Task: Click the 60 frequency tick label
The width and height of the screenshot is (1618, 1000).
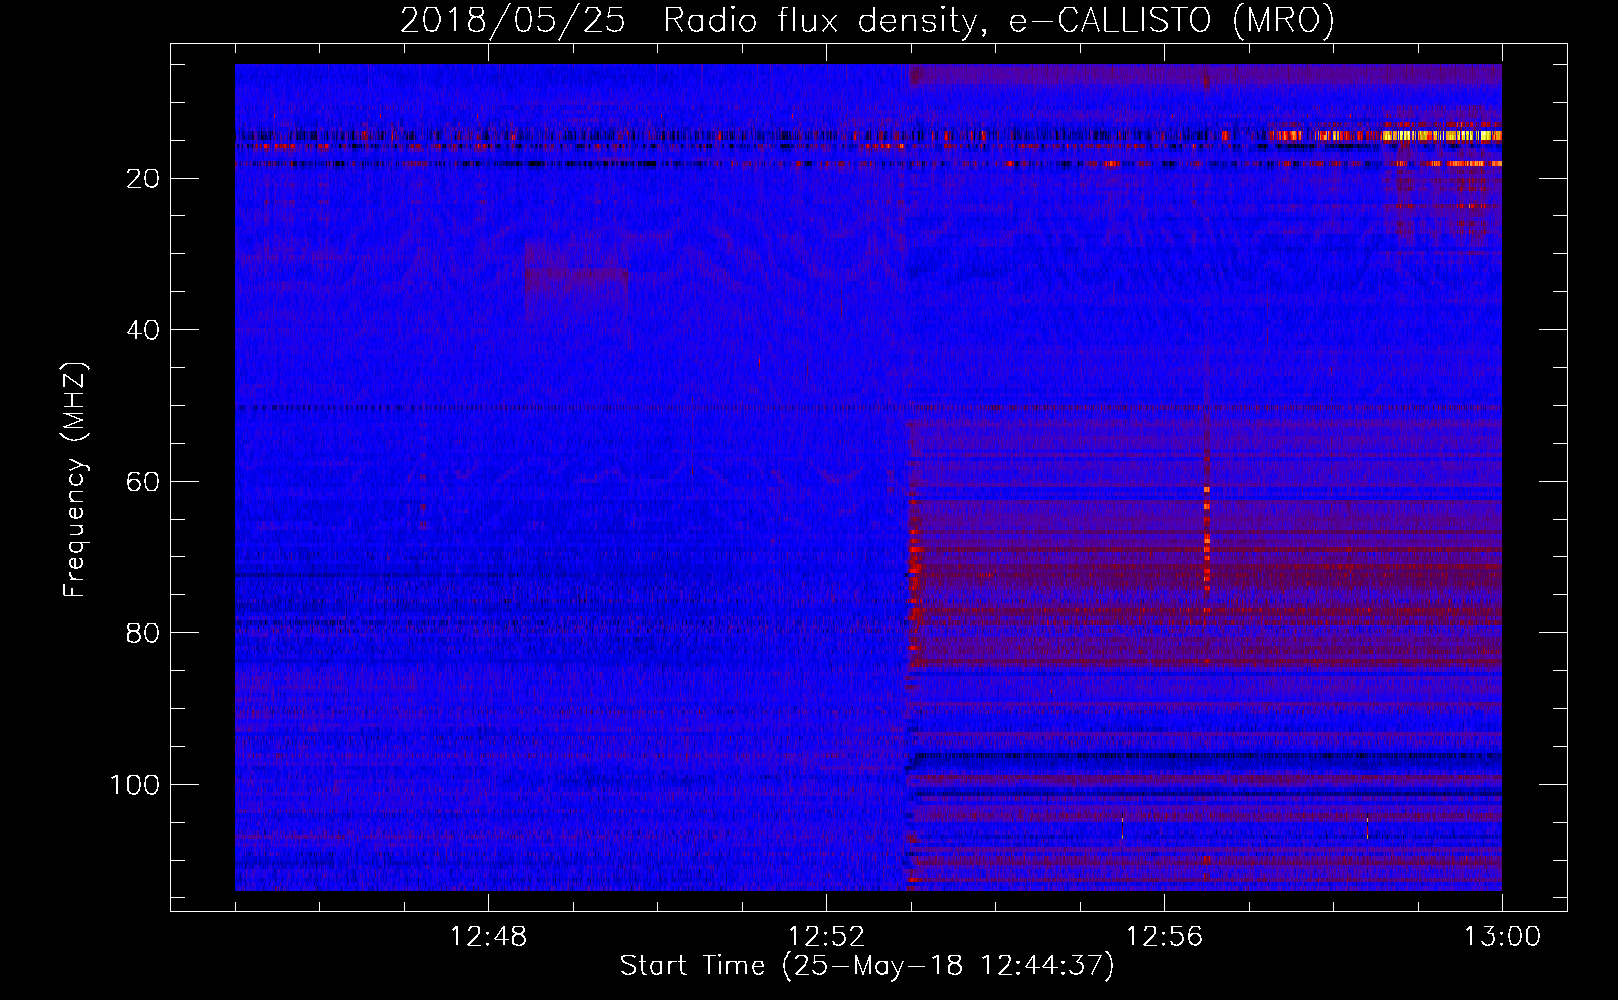Action: point(143,482)
